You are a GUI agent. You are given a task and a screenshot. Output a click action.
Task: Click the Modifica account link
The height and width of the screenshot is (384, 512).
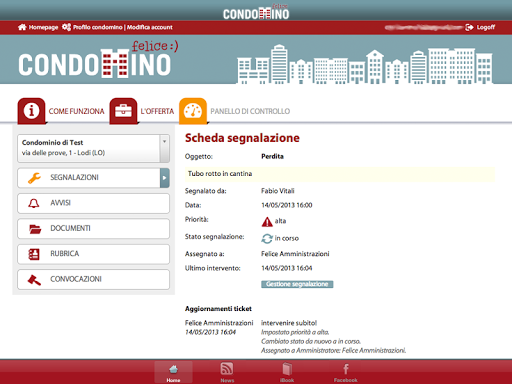point(150,27)
